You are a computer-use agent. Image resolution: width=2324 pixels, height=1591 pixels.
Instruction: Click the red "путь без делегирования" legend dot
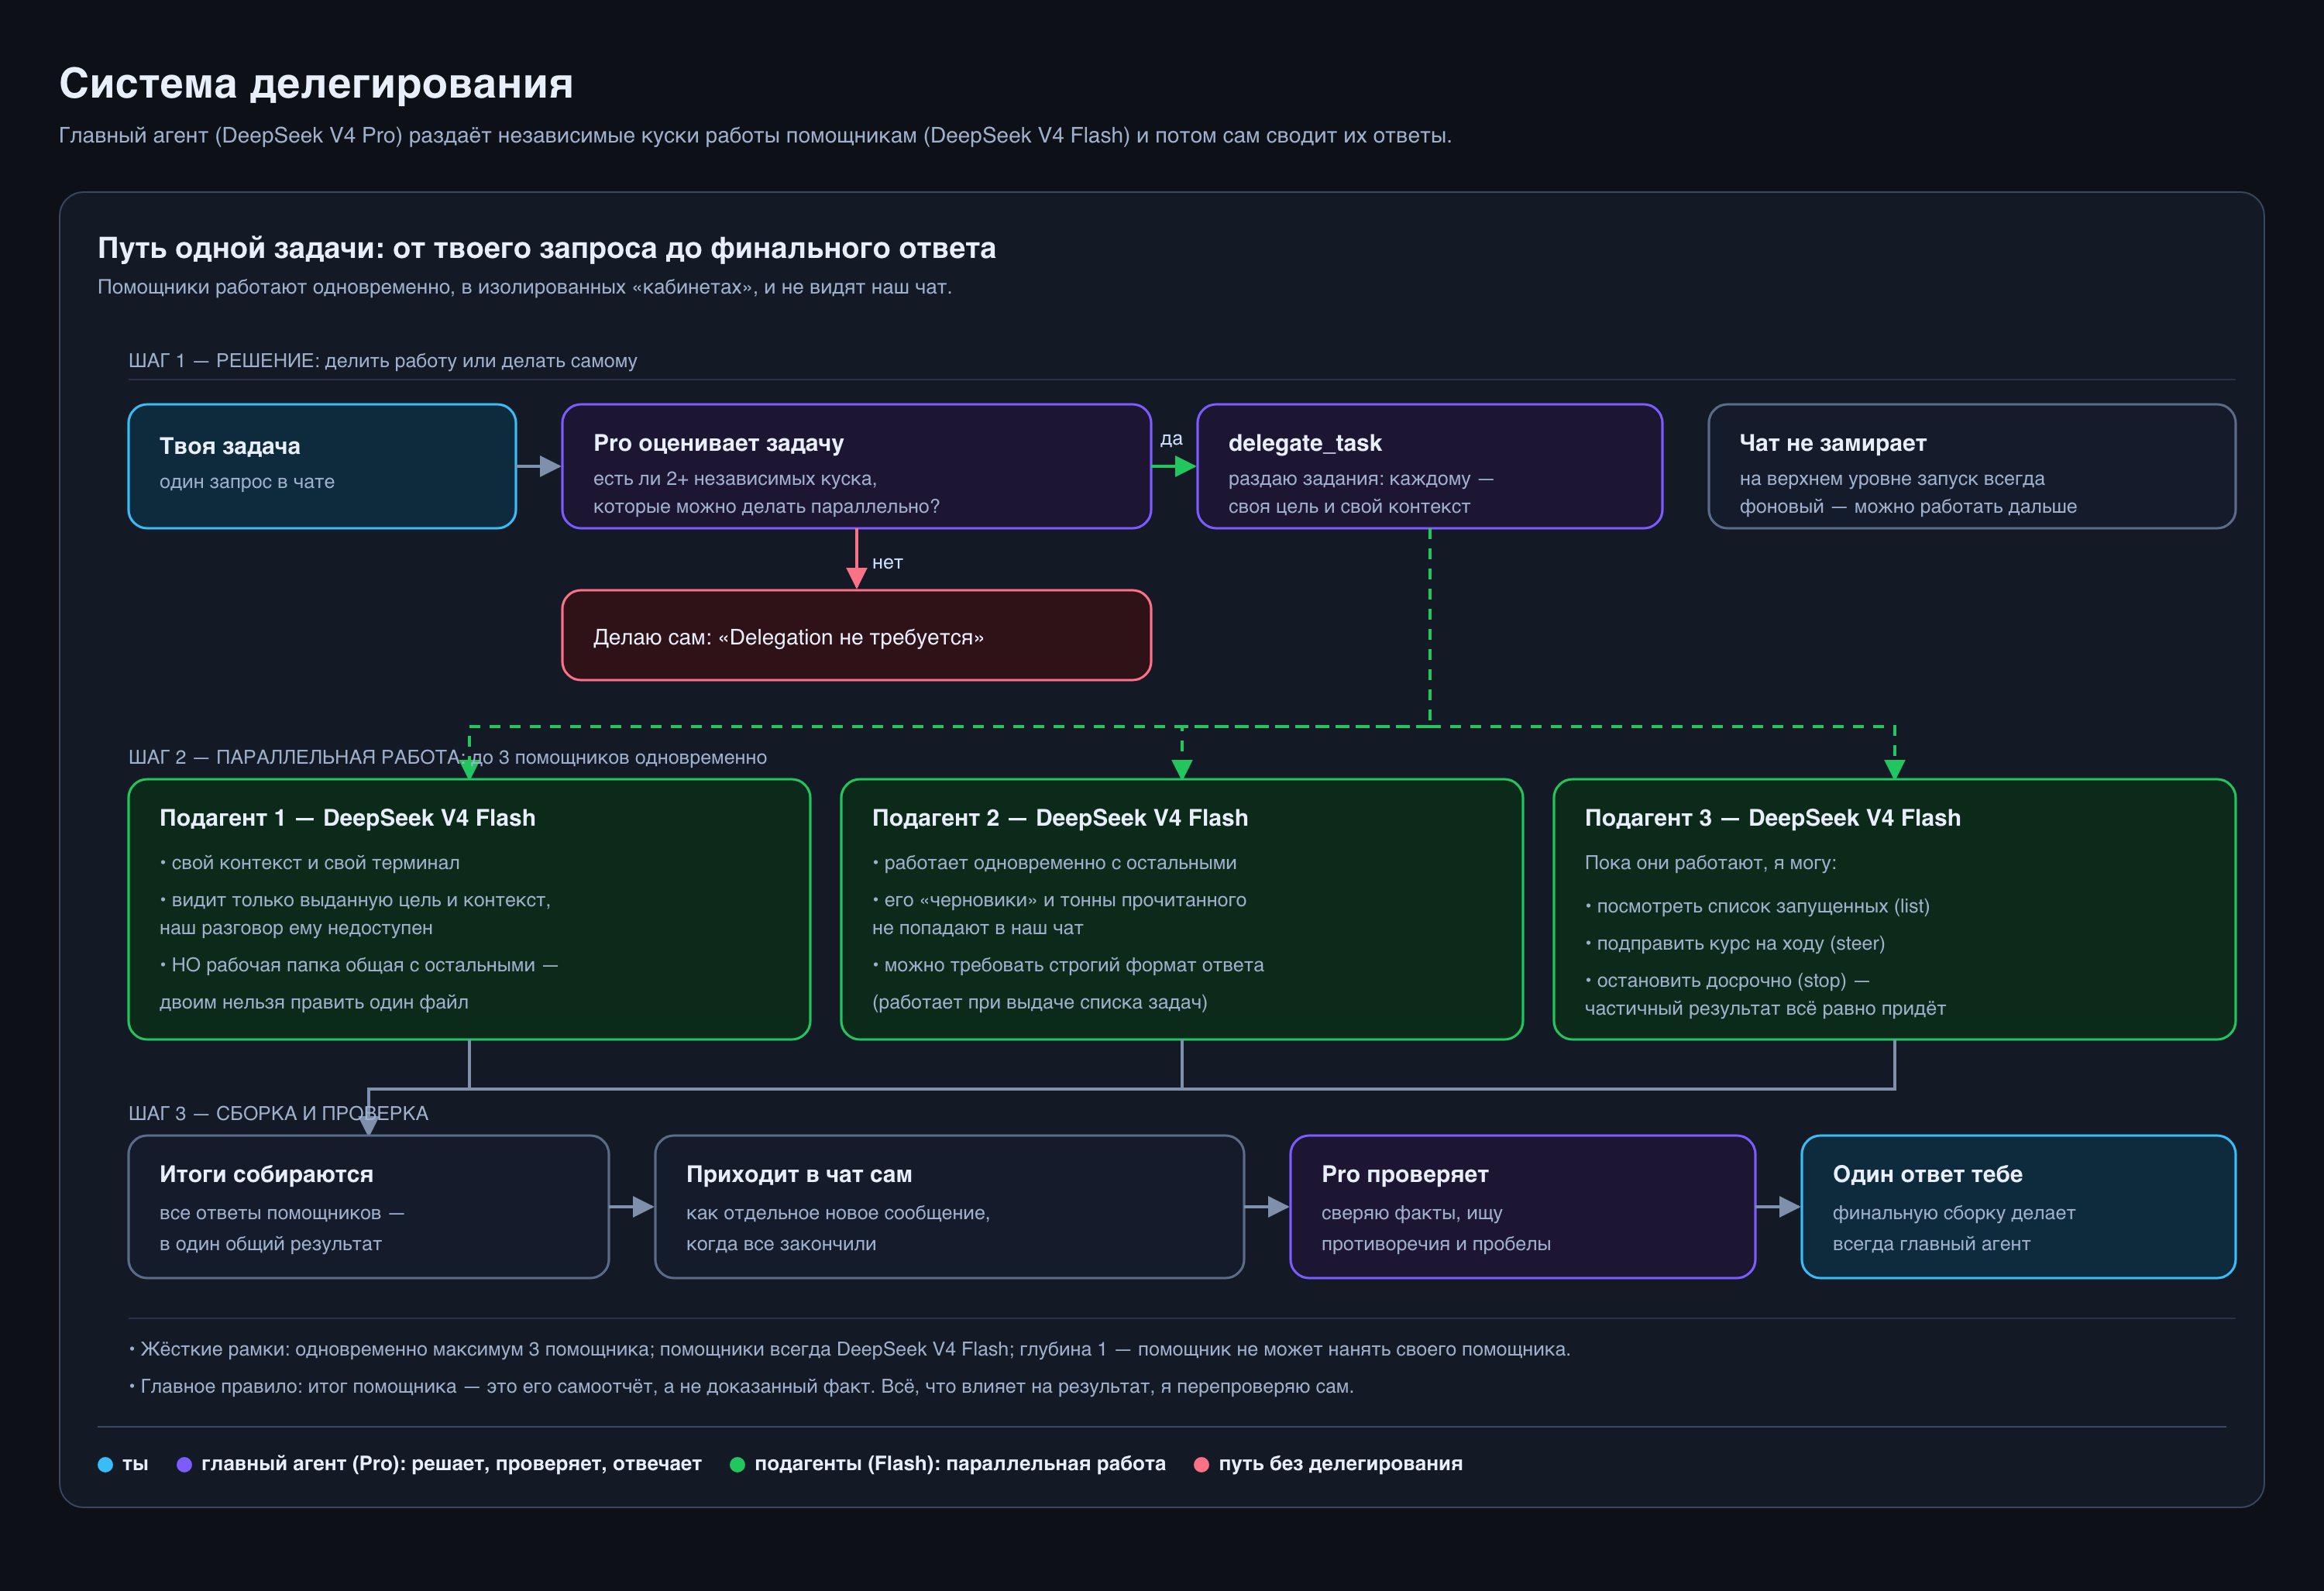pos(1201,1464)
